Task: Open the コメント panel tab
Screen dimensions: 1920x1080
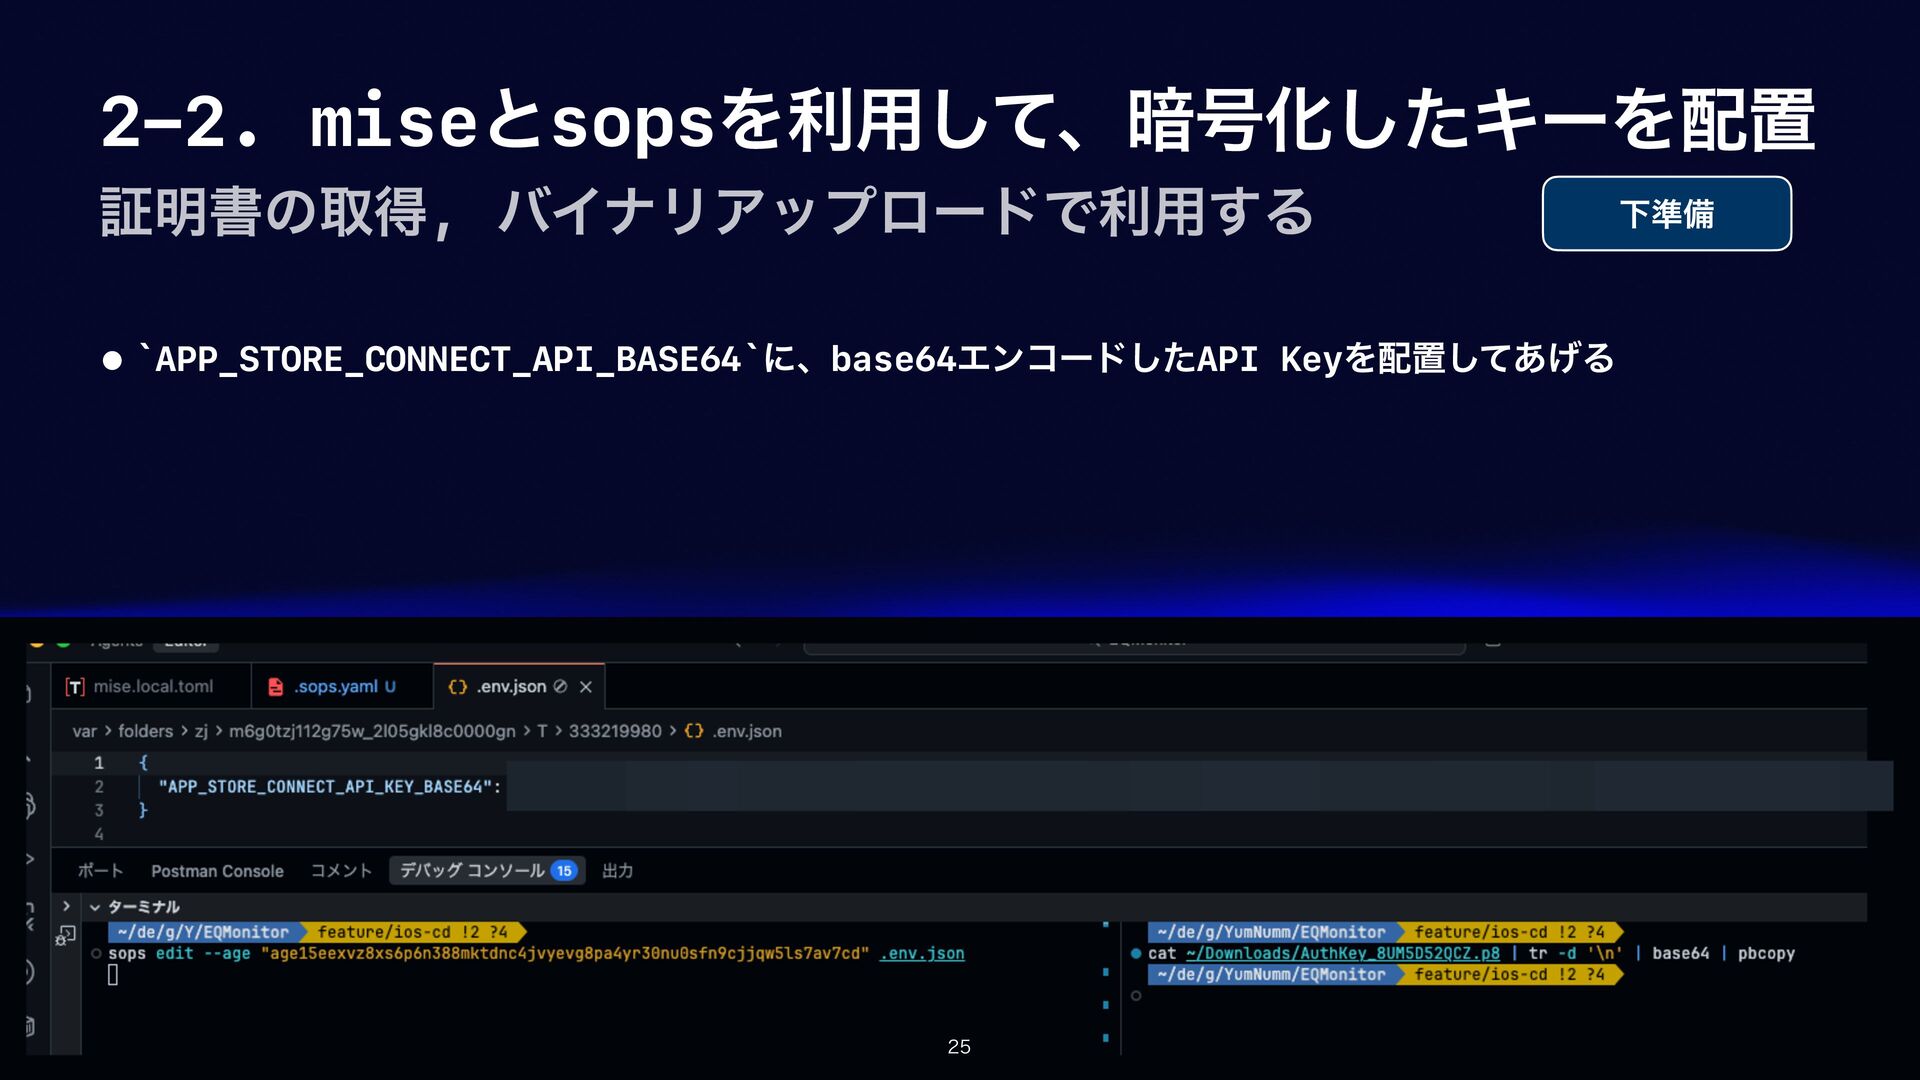Action: [341, 871]
